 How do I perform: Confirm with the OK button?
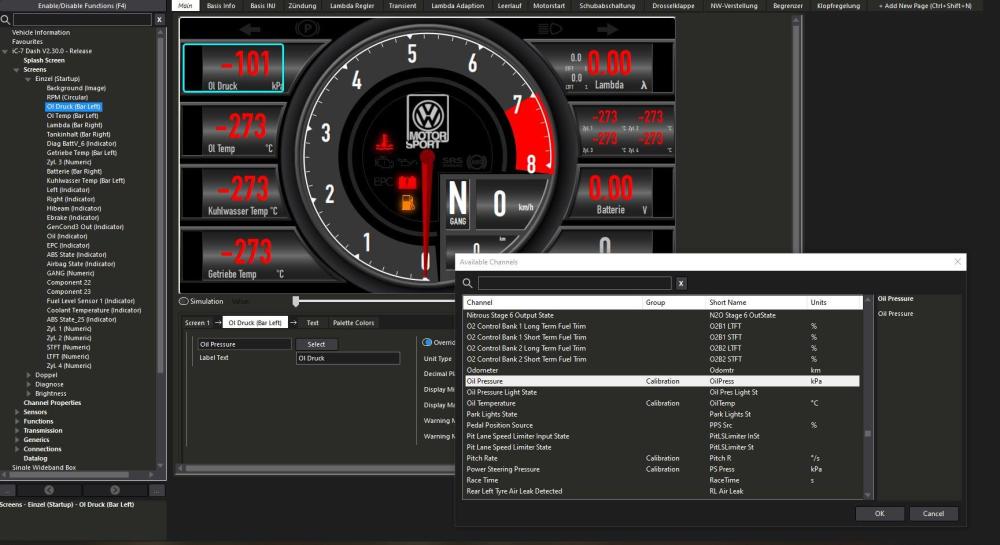[879, 514]
